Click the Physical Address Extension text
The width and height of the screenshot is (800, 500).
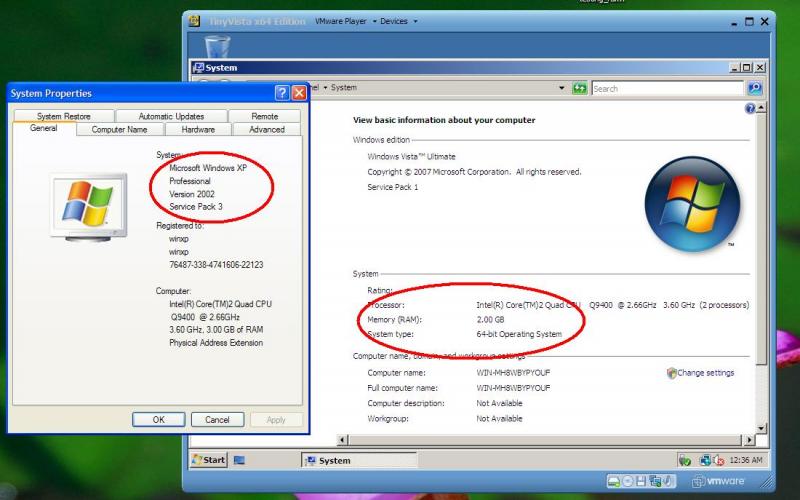[216, 343]
